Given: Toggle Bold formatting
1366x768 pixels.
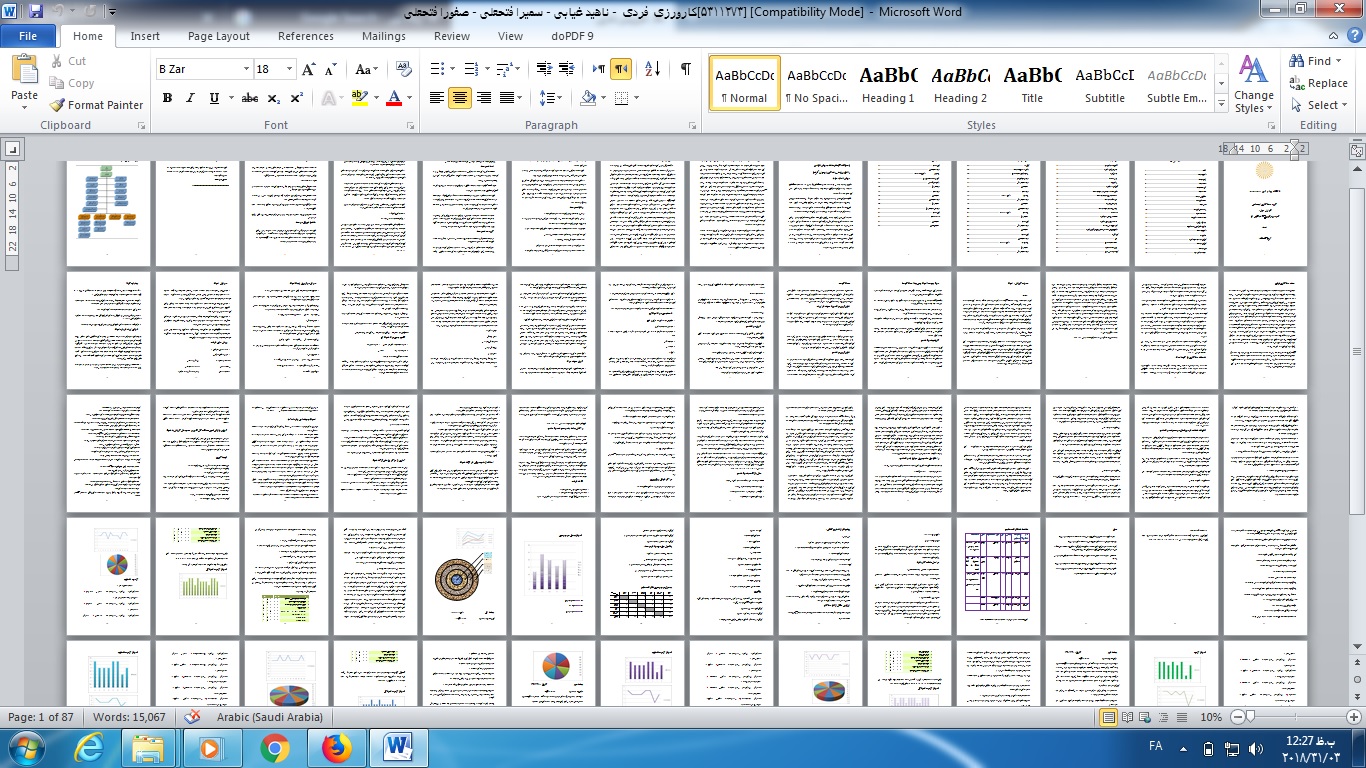Looking at the screenshot, I should click(167, 98).
